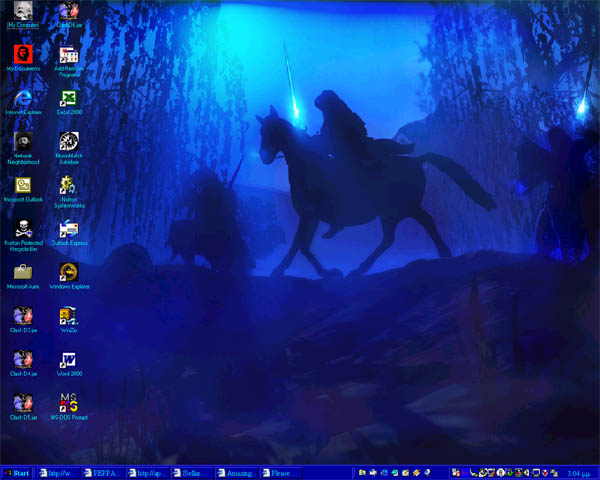
Task: Open the WinZip shortcut
Action: pos(69,320)
